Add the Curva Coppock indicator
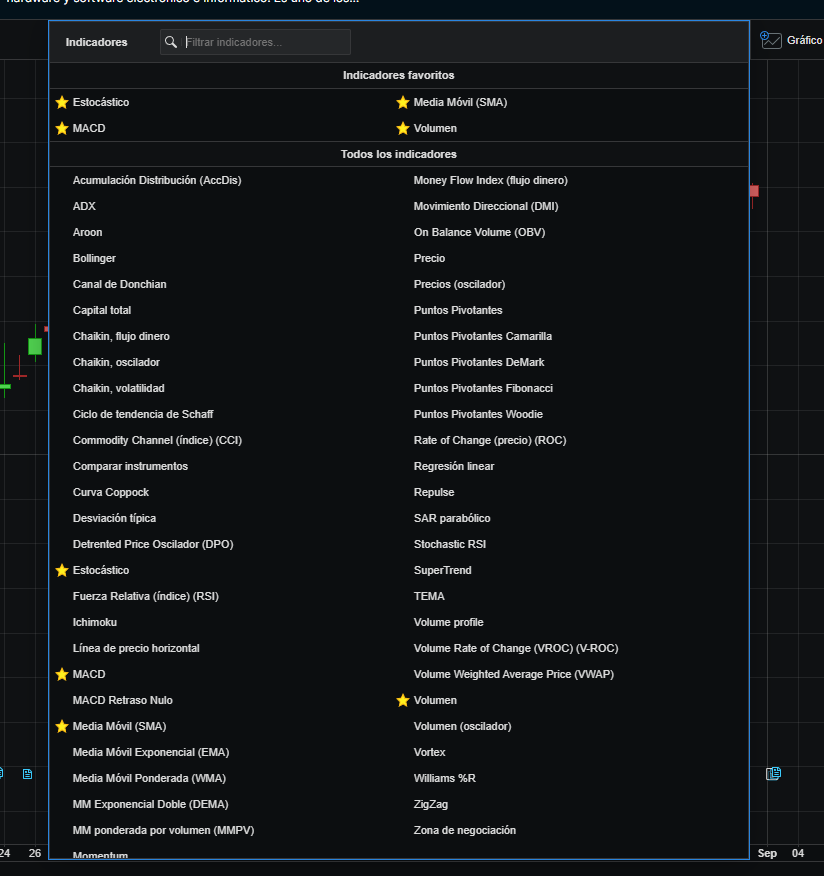This screenshot has width=824, height=876. (x=111, y=492)
